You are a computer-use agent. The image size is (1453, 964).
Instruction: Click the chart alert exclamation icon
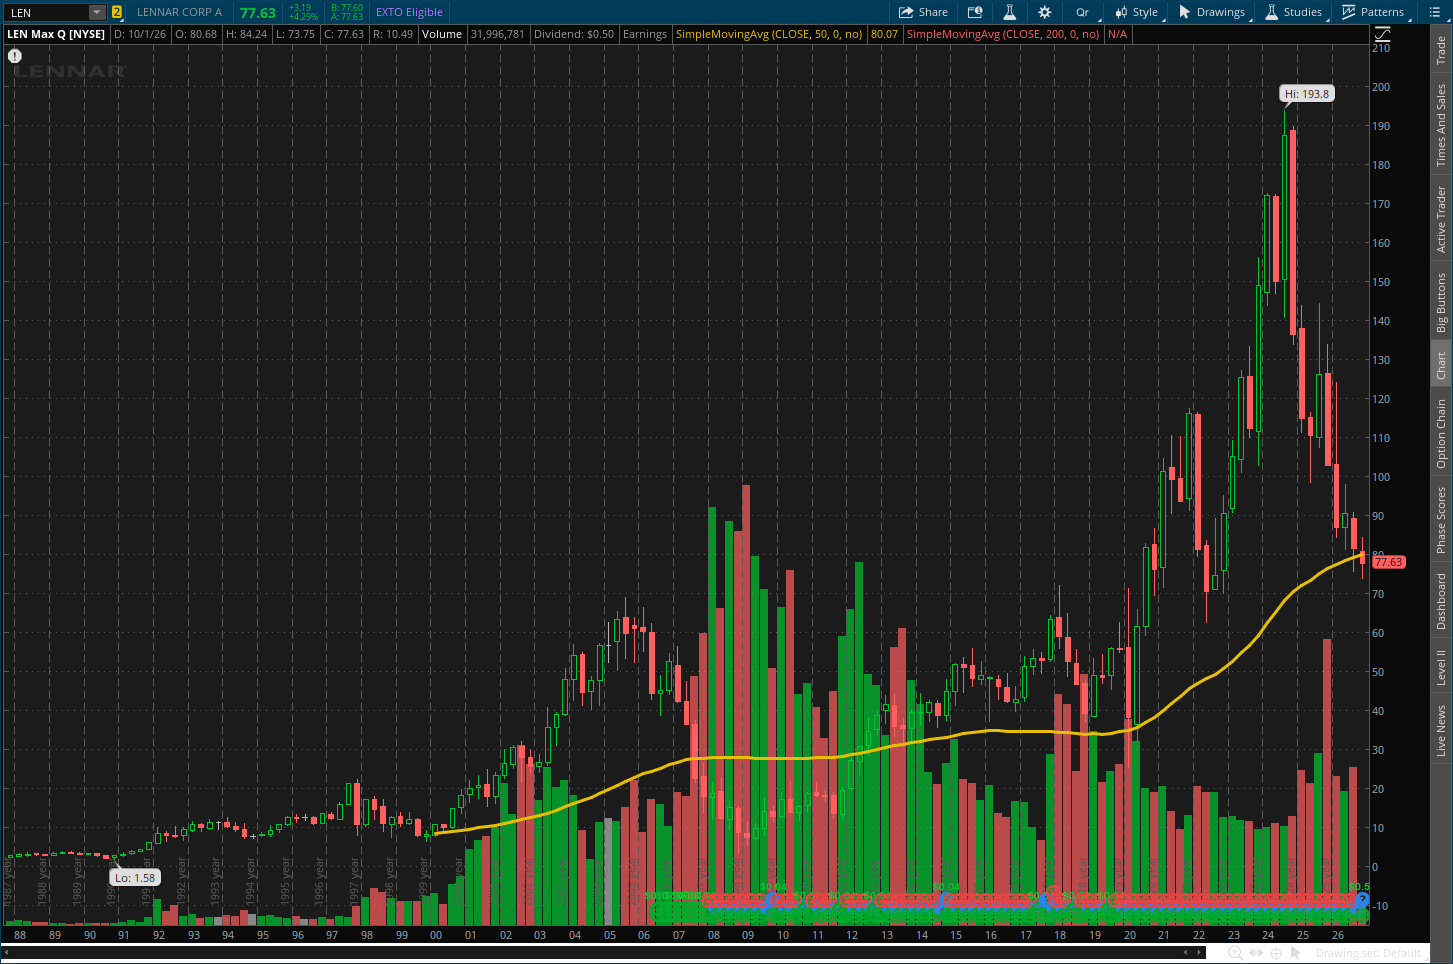pos(15,56)
